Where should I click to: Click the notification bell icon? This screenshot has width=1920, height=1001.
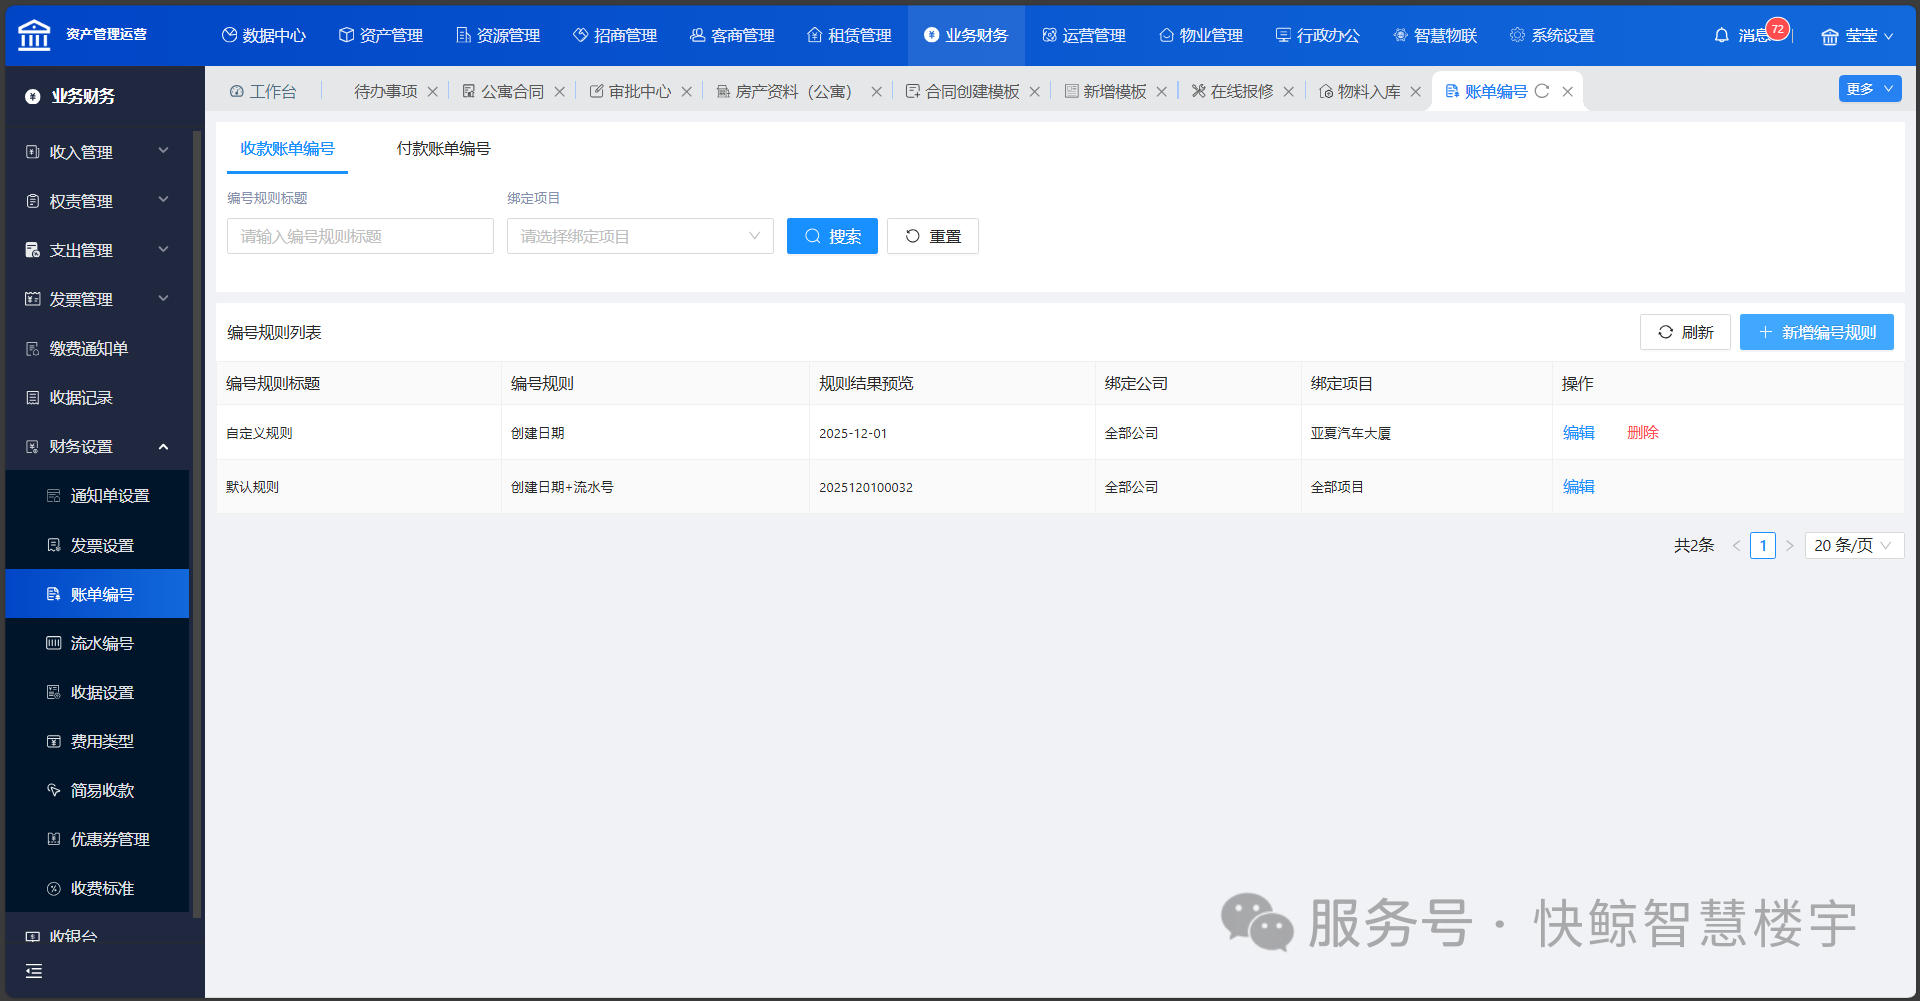[x=1721, y=35]
